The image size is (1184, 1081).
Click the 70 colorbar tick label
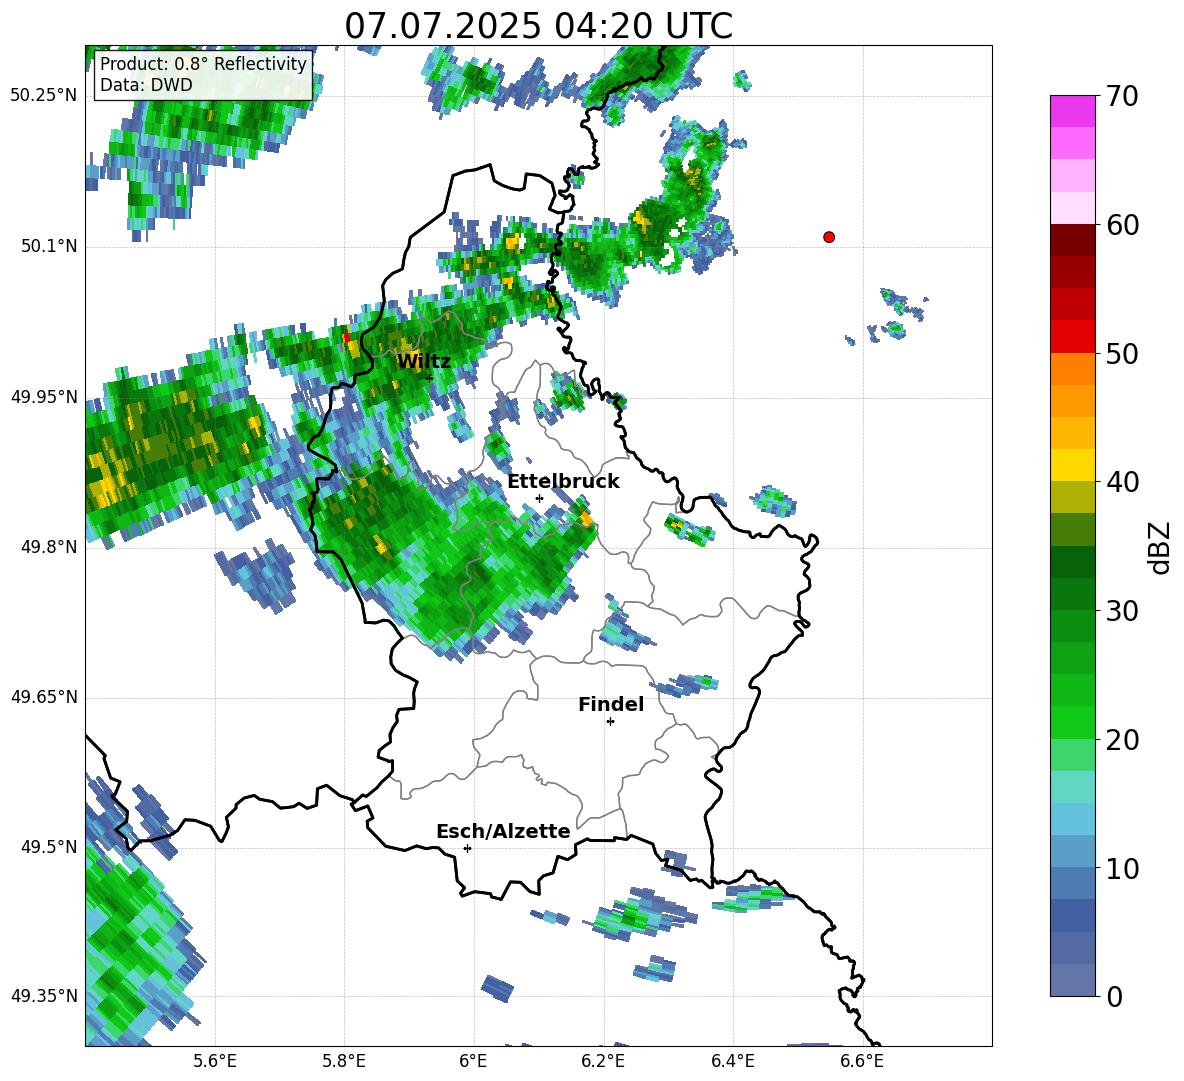pos(1122,96)
